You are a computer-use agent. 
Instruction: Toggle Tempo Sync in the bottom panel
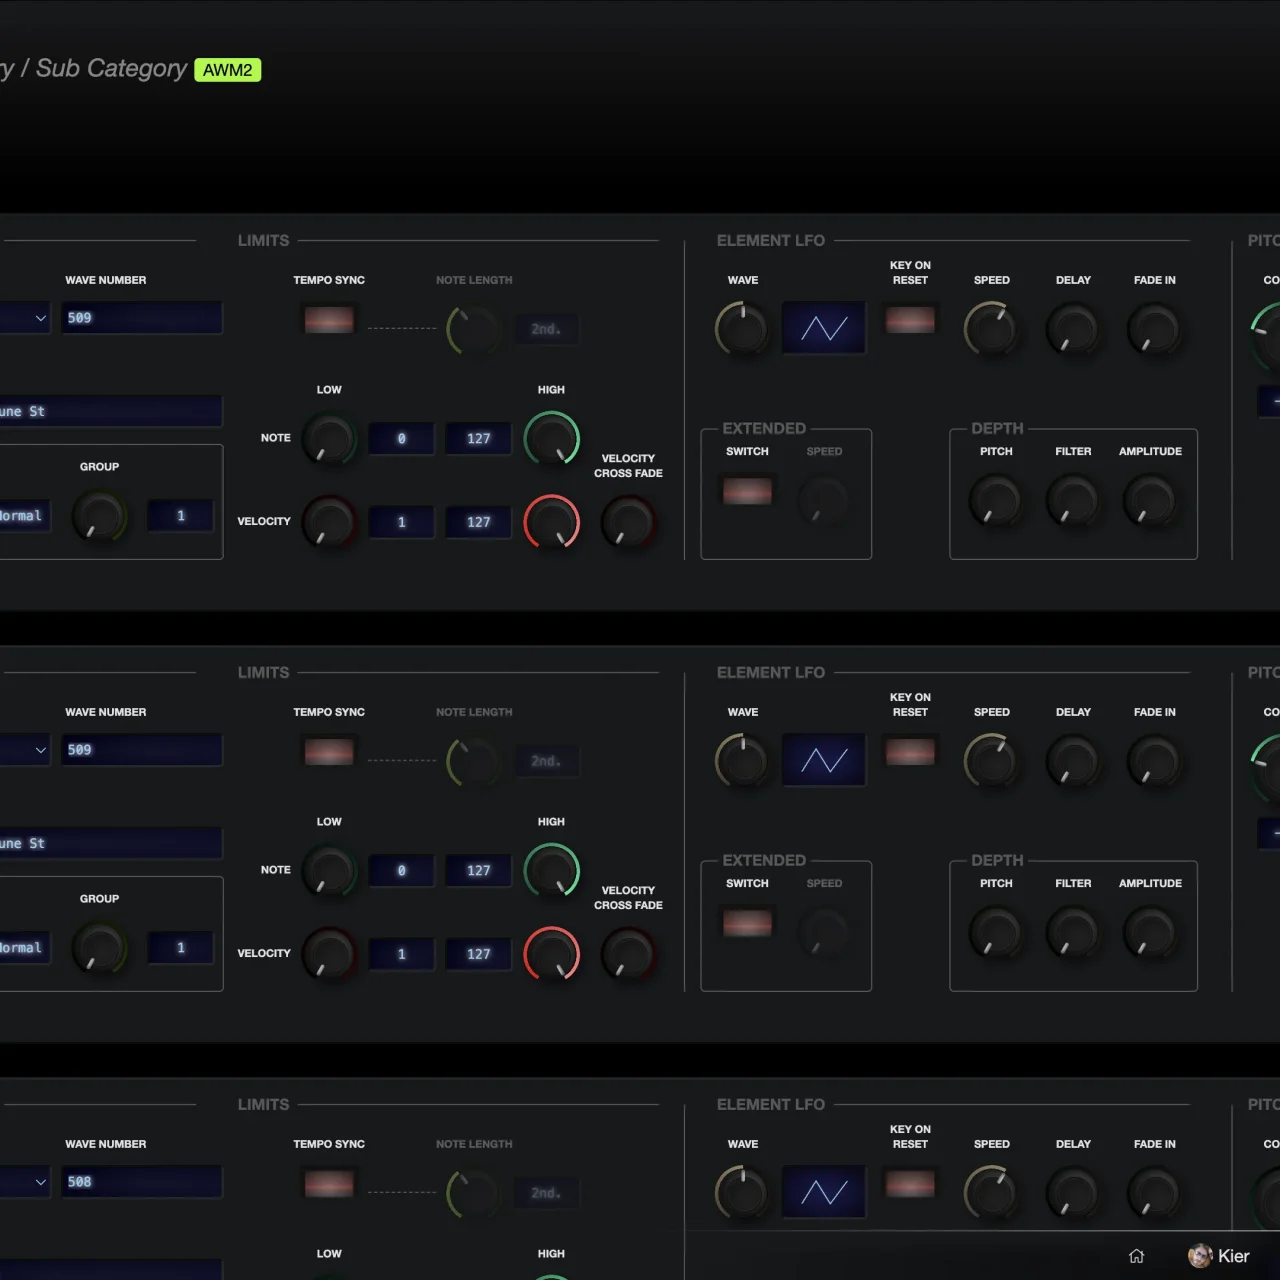[329, 1184]
